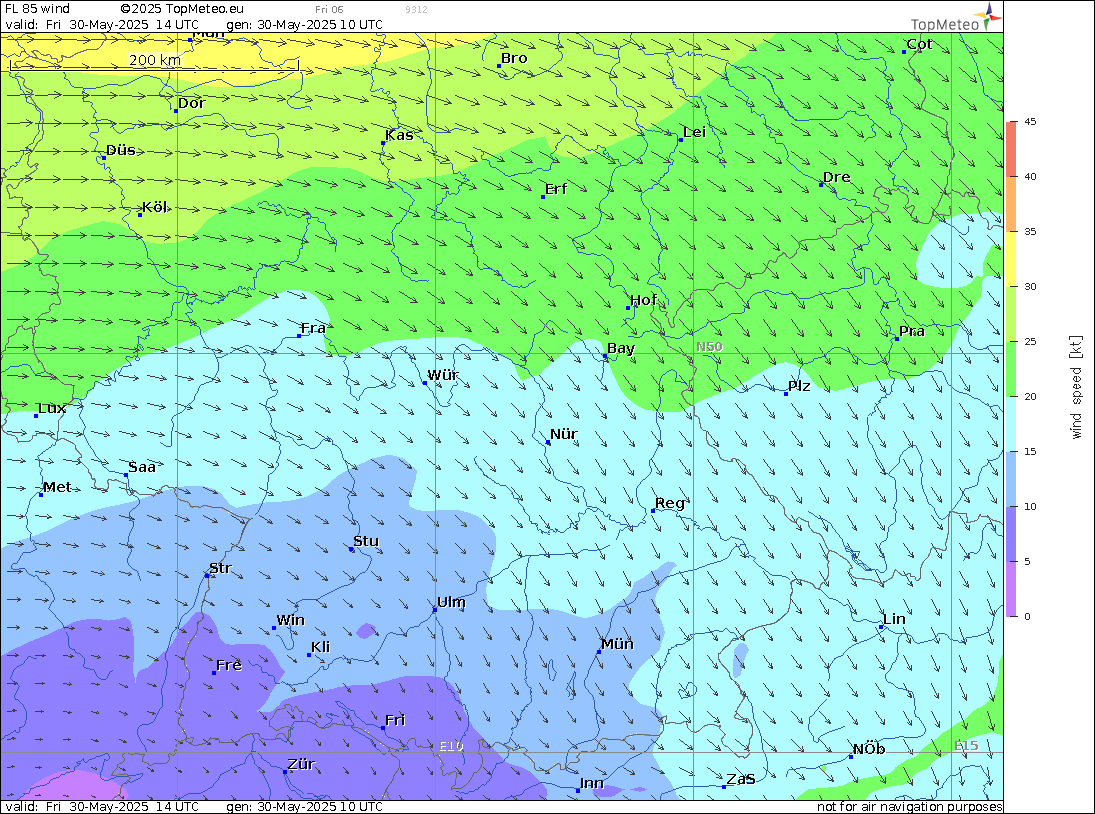Click the Kli city label
The image size is (1095, 814).
coord(321,646)
